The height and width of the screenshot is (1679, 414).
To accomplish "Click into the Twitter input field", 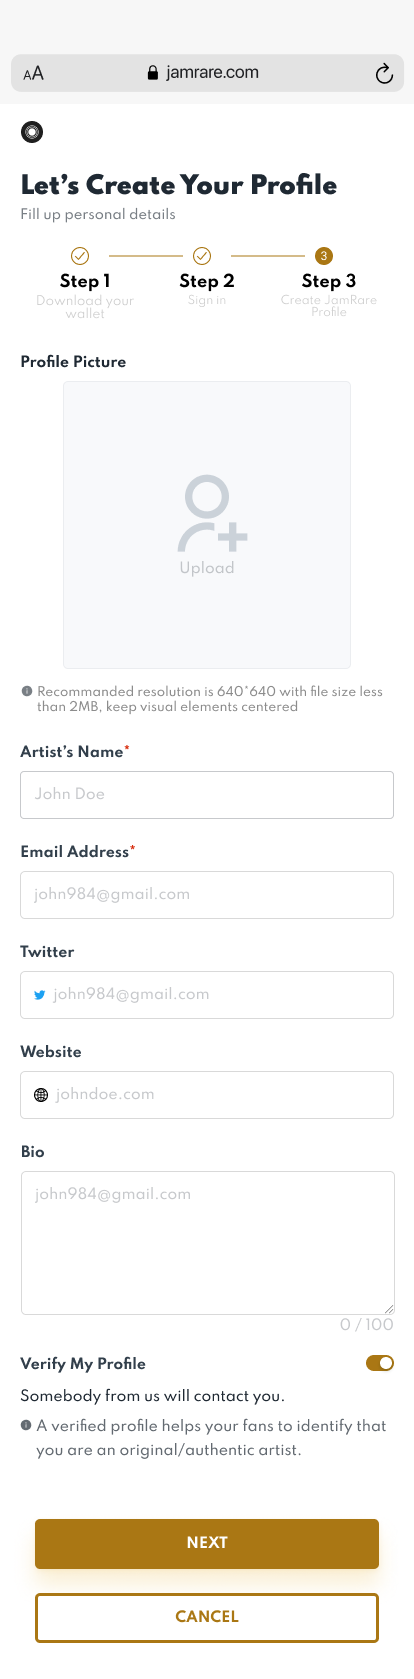I will click(x=207, y=995).
